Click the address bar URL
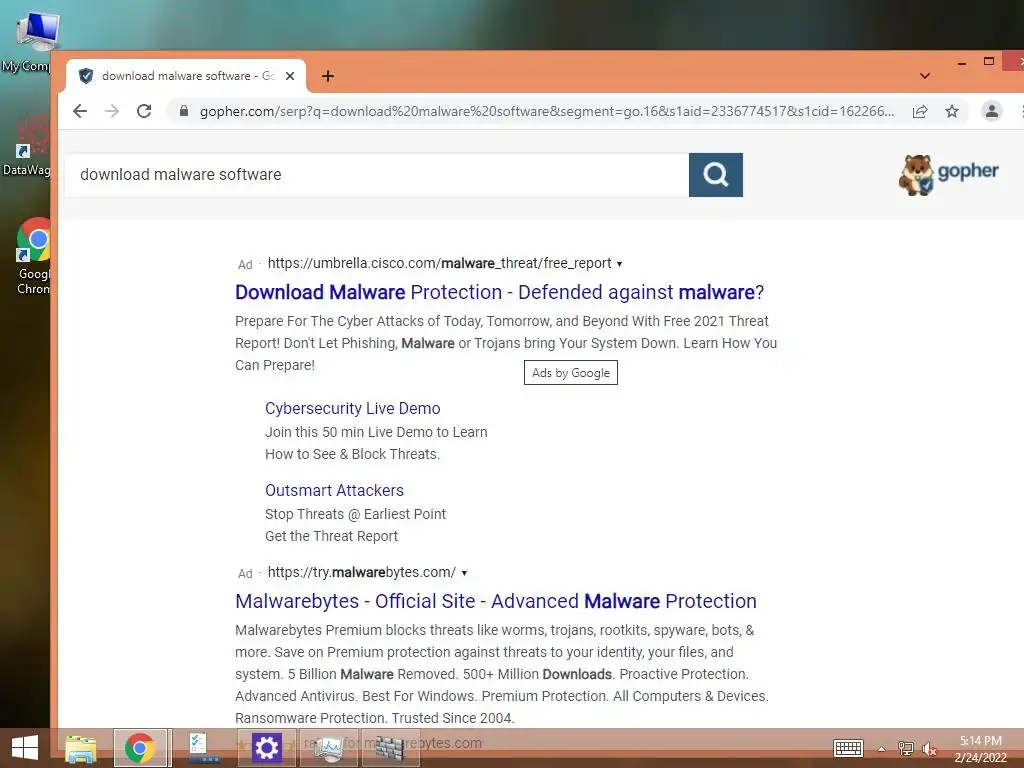 [547, 111]
